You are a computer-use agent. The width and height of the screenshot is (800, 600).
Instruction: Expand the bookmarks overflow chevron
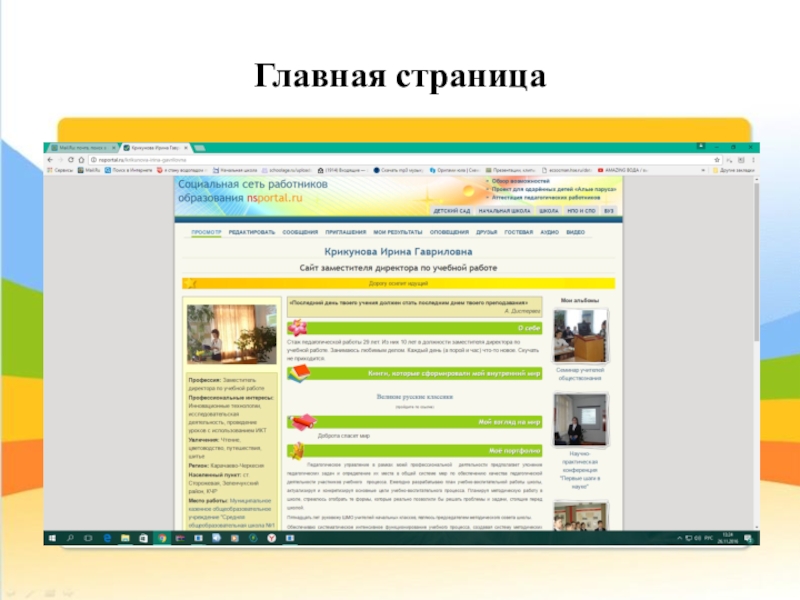(703, 170)
